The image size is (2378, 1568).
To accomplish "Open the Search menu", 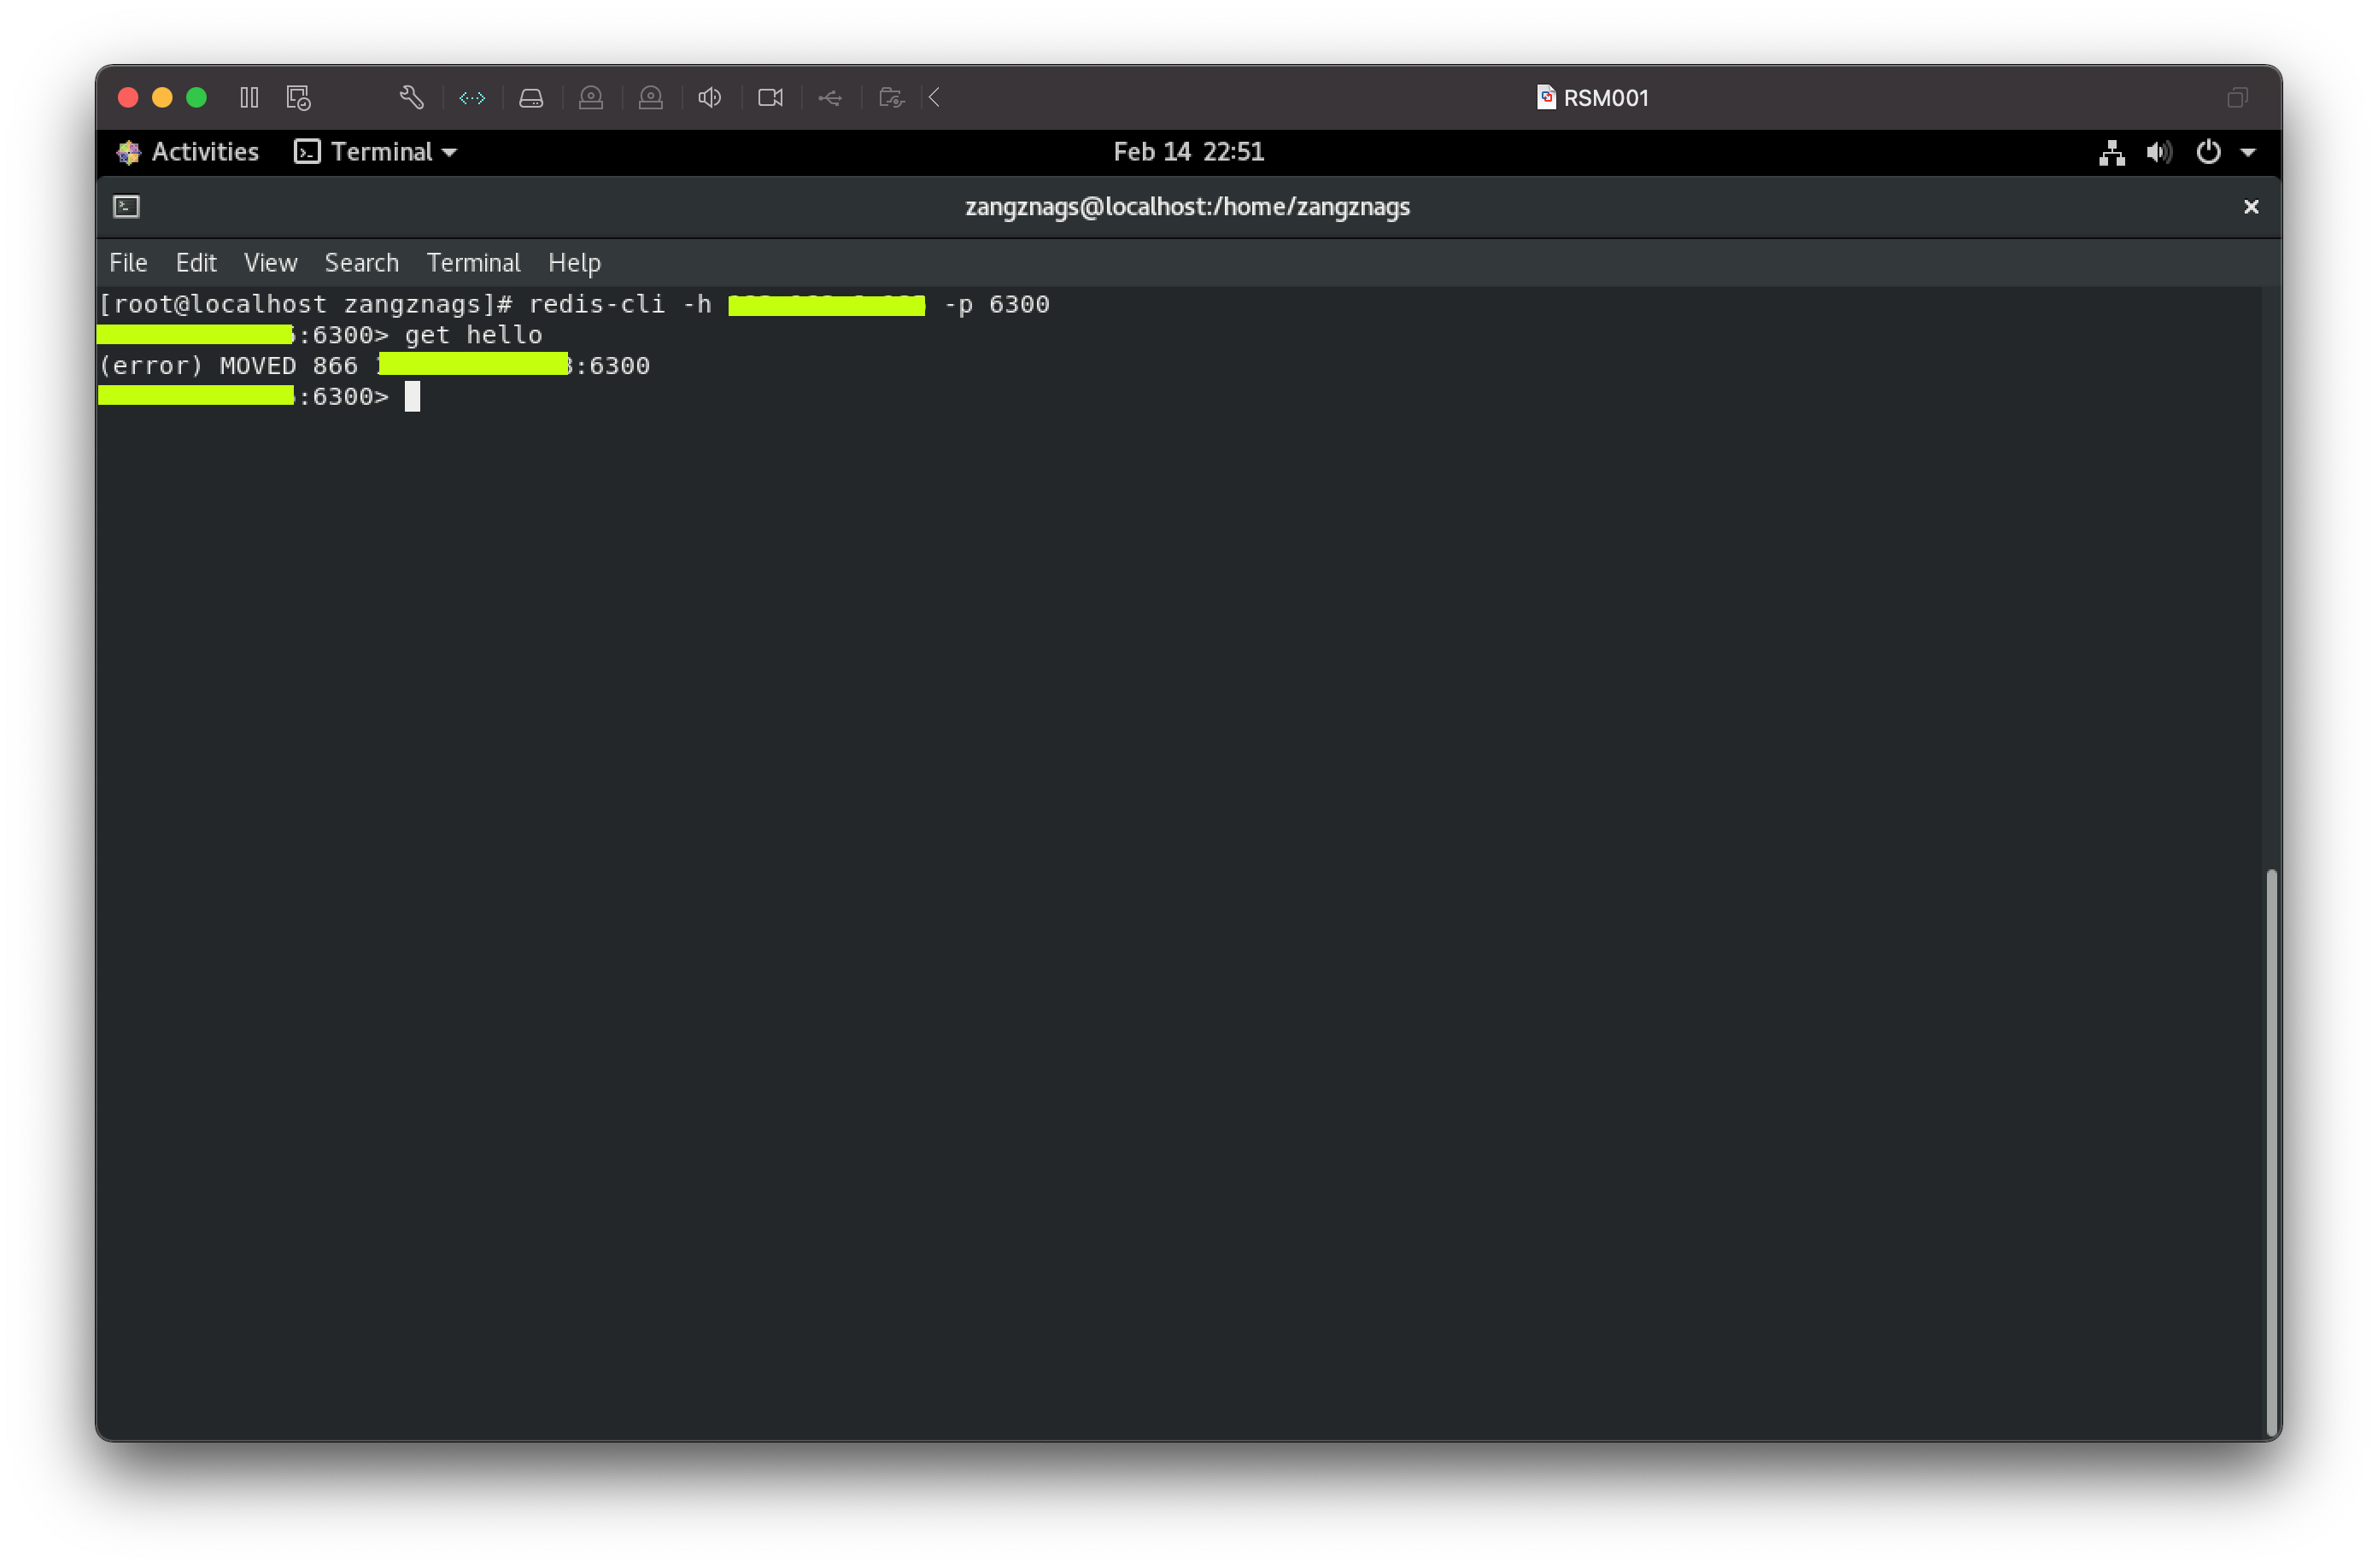I will pyautogui.click(x=361, y=263).
